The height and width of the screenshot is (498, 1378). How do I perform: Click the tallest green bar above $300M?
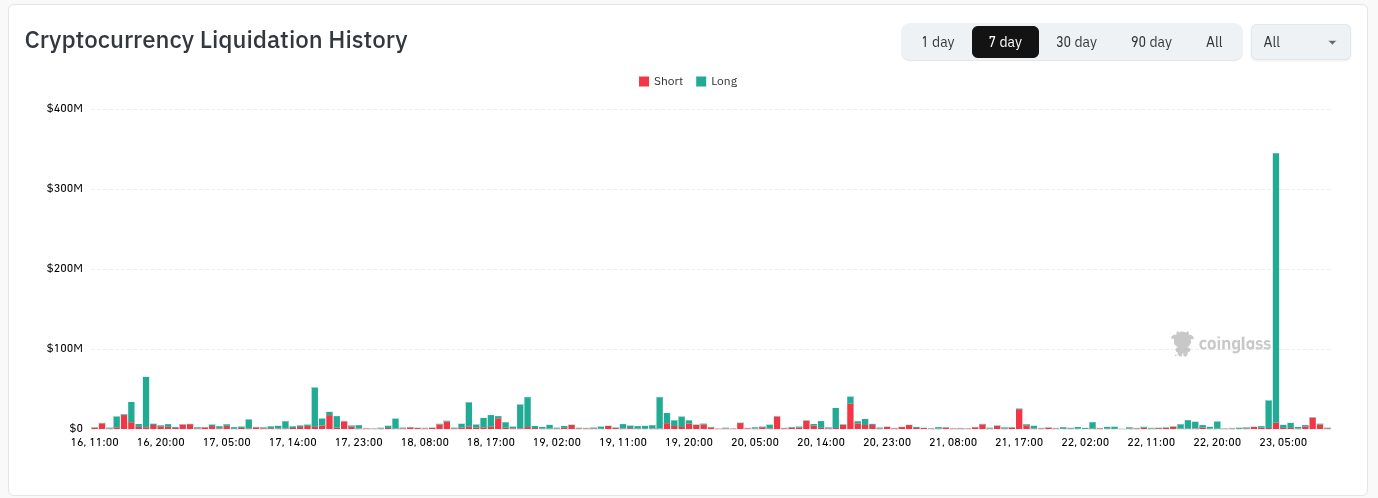[1276, 290]
